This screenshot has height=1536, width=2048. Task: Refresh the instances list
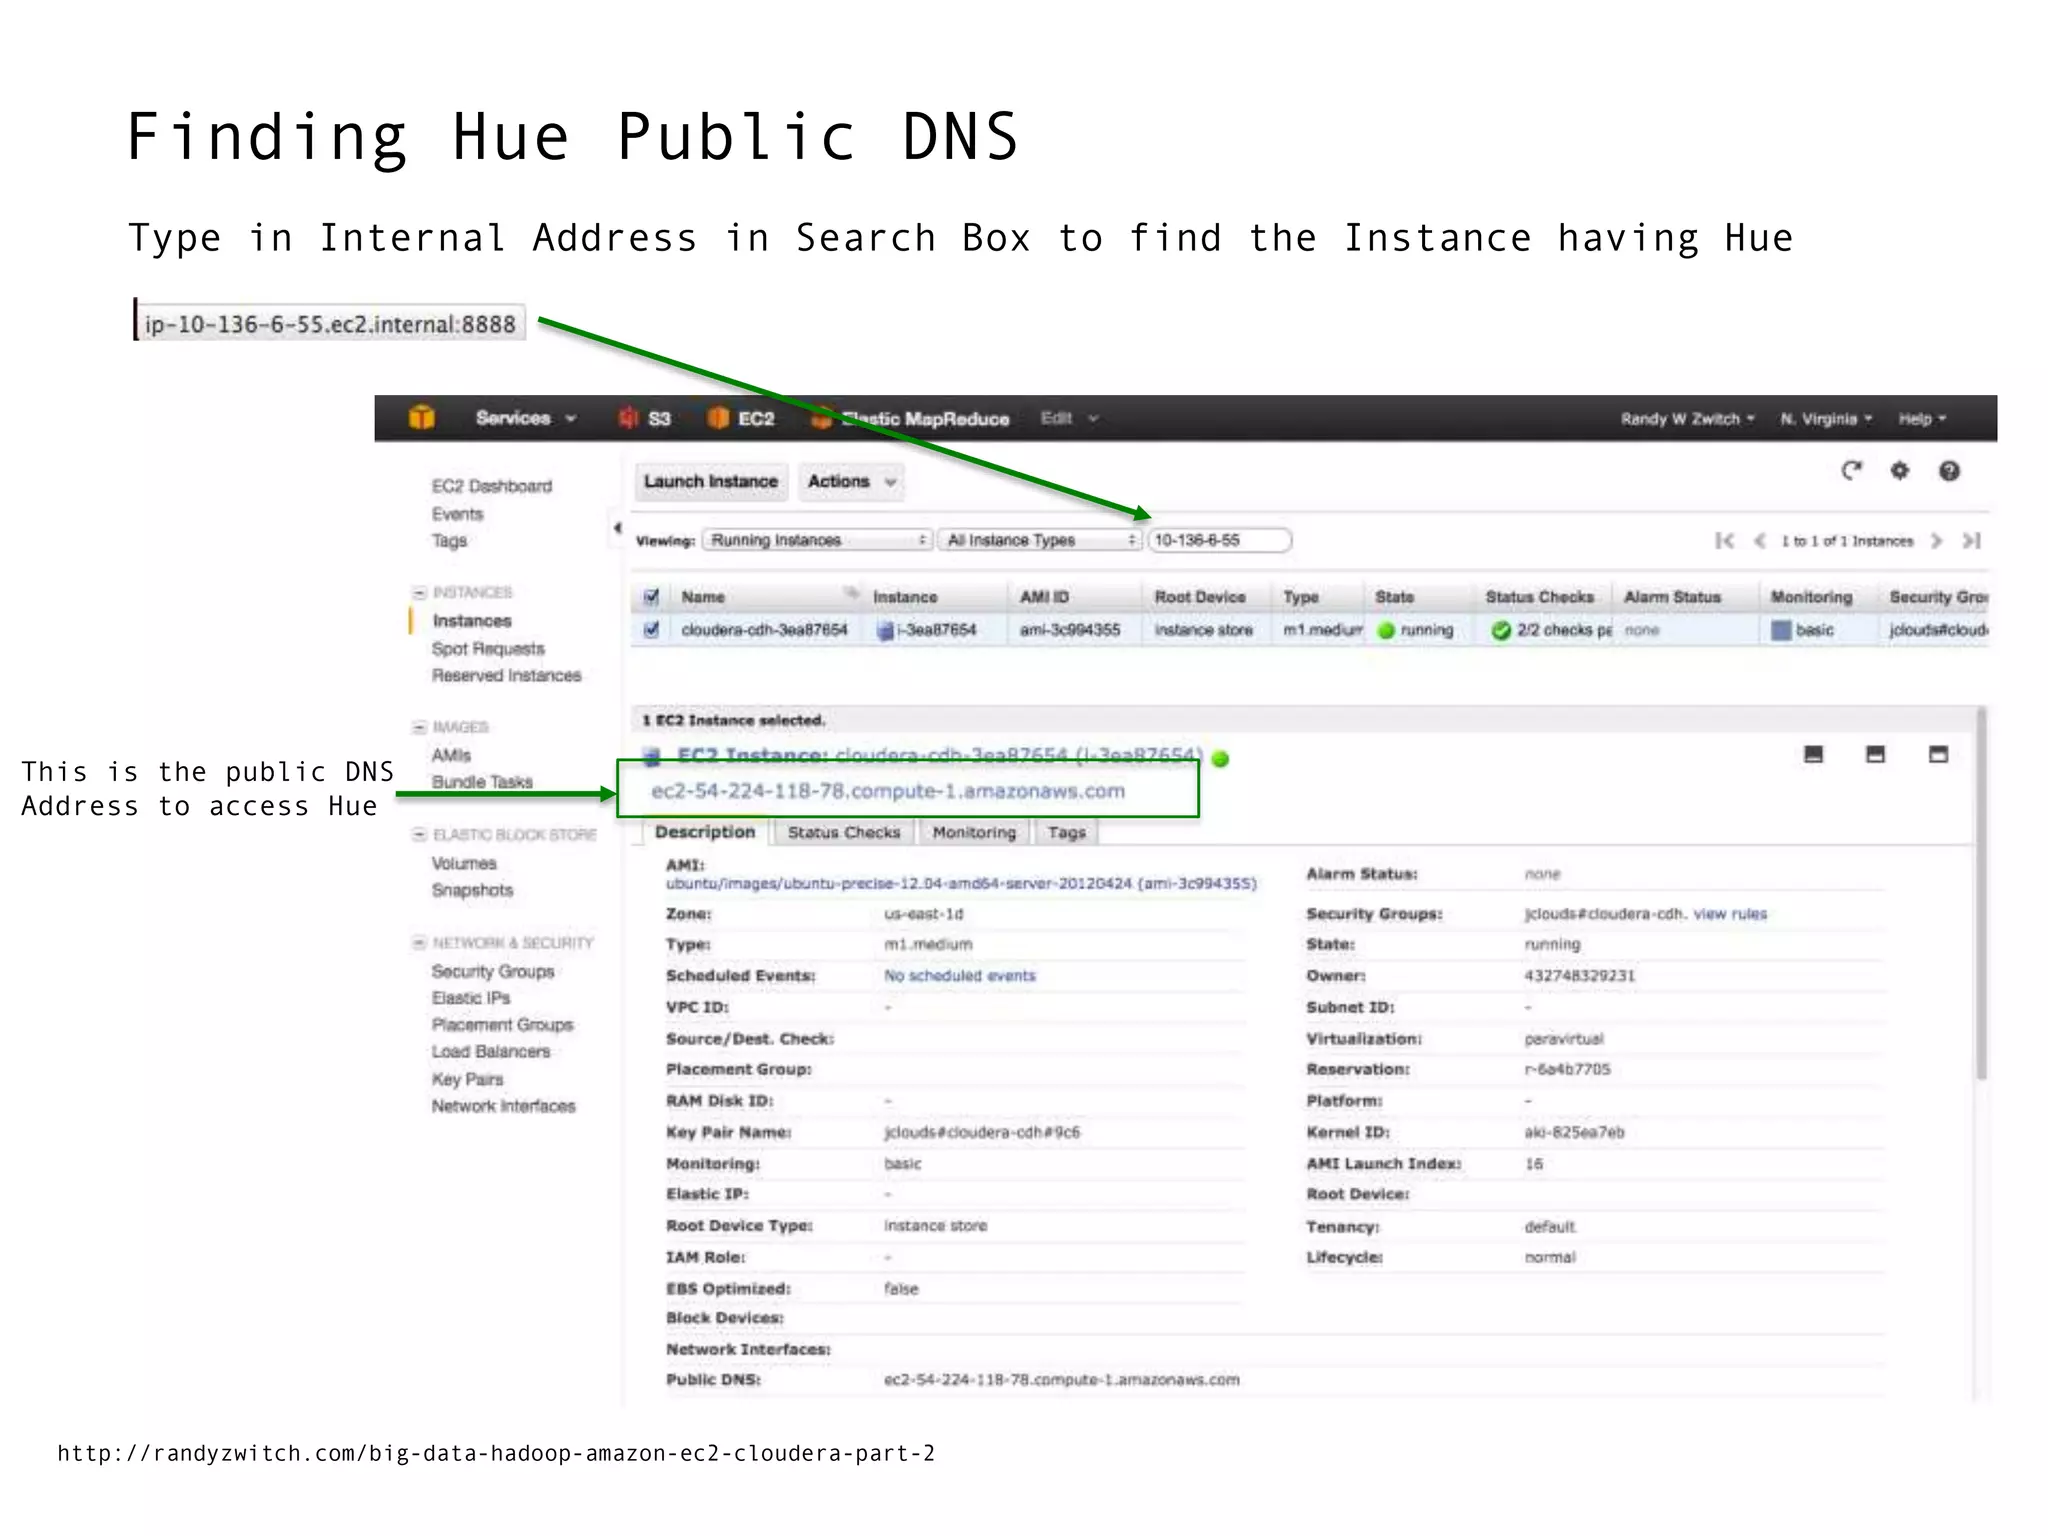pyautogui.click(x=1852, y=470)
